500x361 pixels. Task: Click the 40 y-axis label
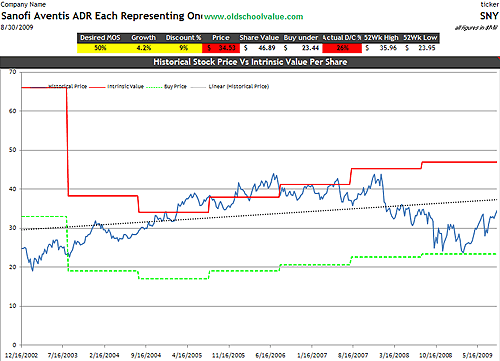(x=12, y=189)
